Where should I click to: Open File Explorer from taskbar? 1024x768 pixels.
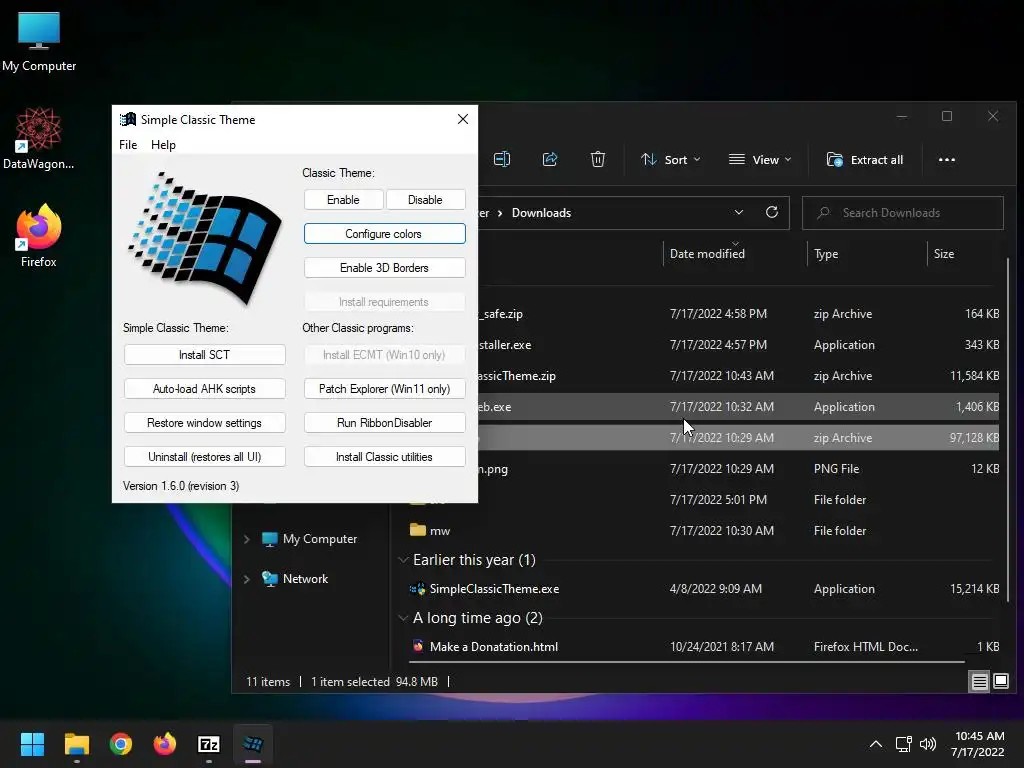tap(76, 743)
